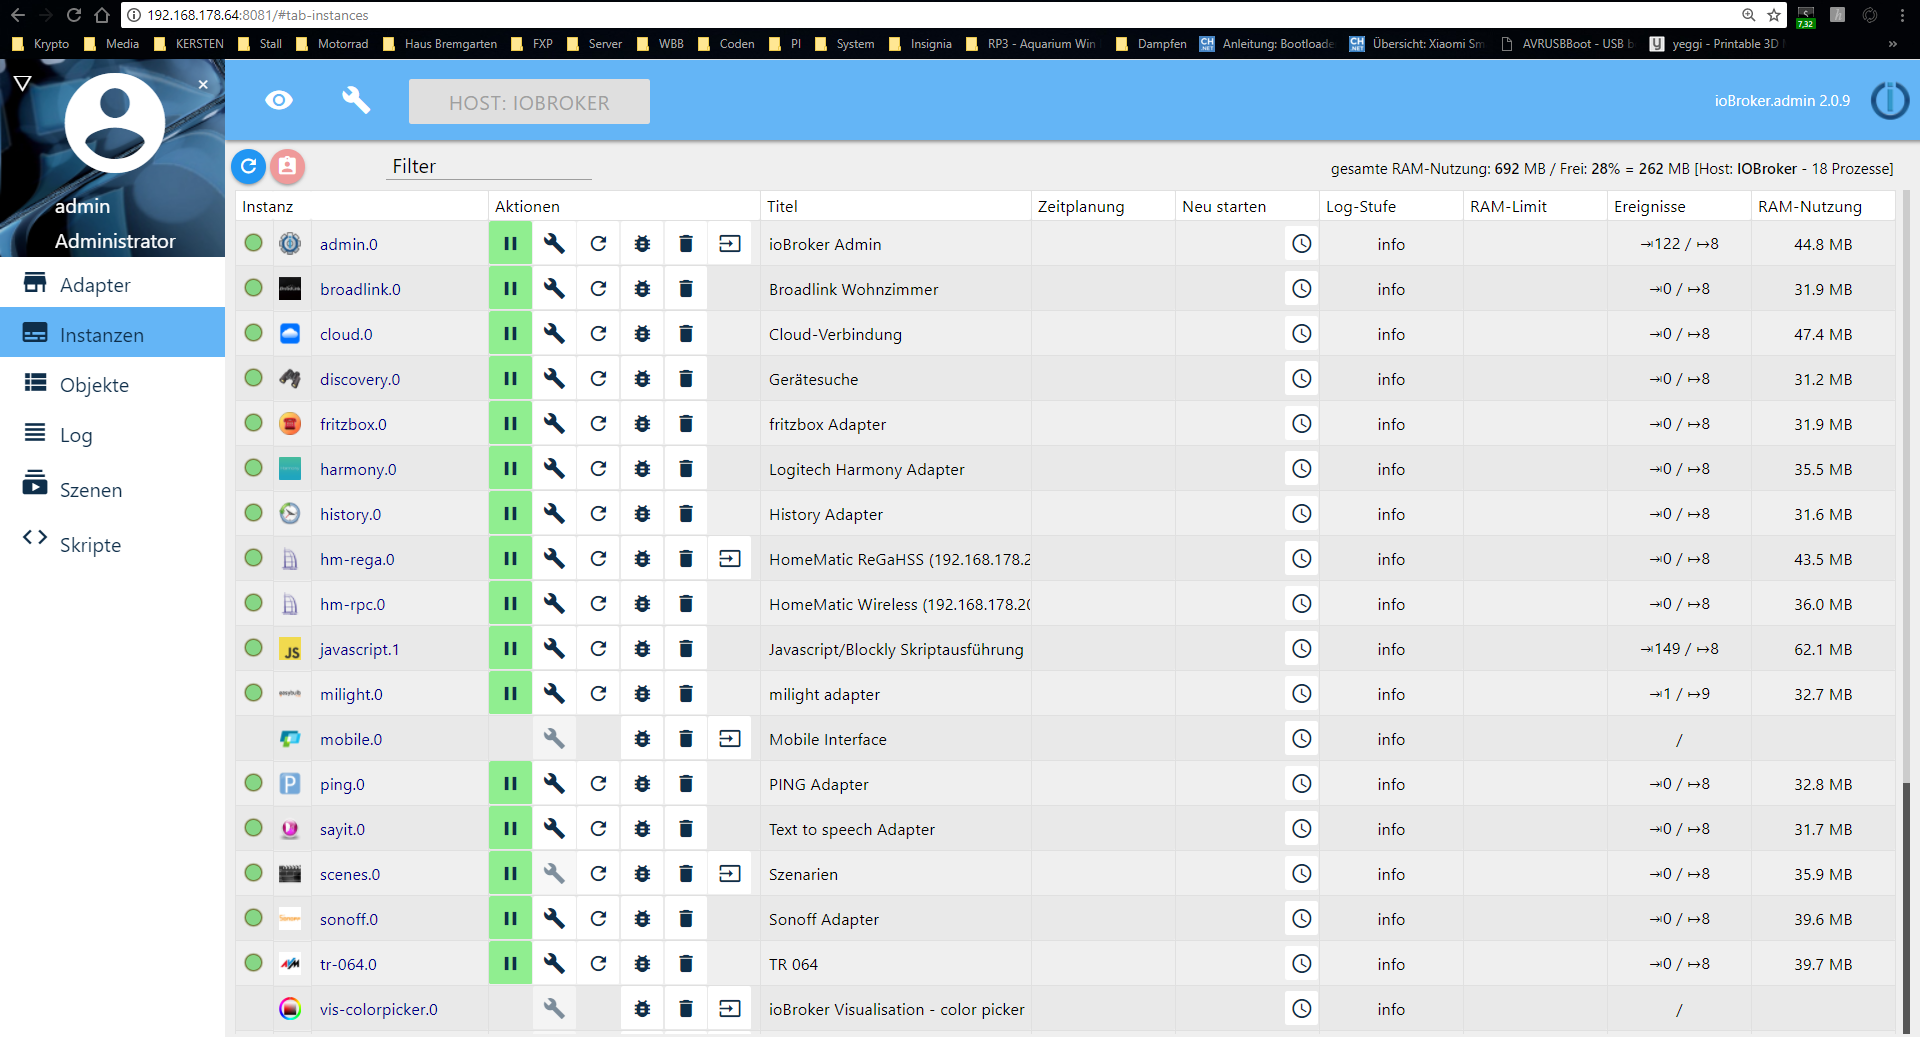Image resolution: width=1920 pixels, height=1037 pixels.
Task: Toggle visibility eye icon in header
Action: point(279,100)
